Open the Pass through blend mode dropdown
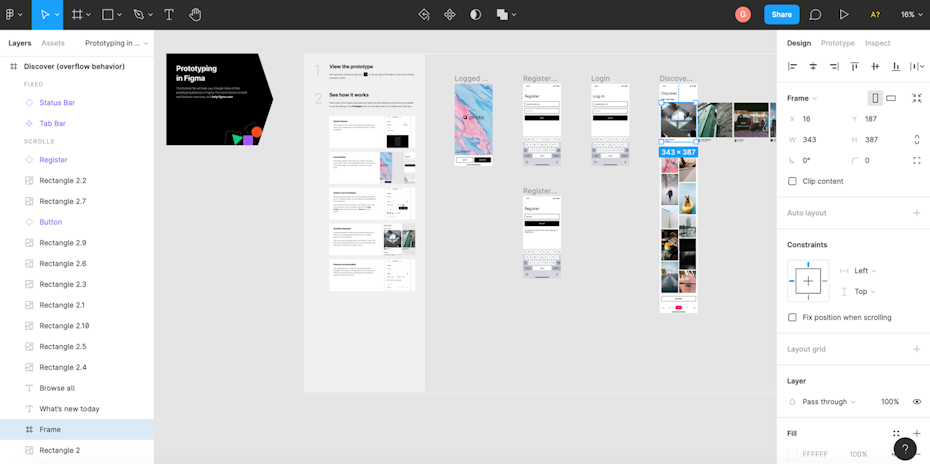 click(x=828, y=402)
